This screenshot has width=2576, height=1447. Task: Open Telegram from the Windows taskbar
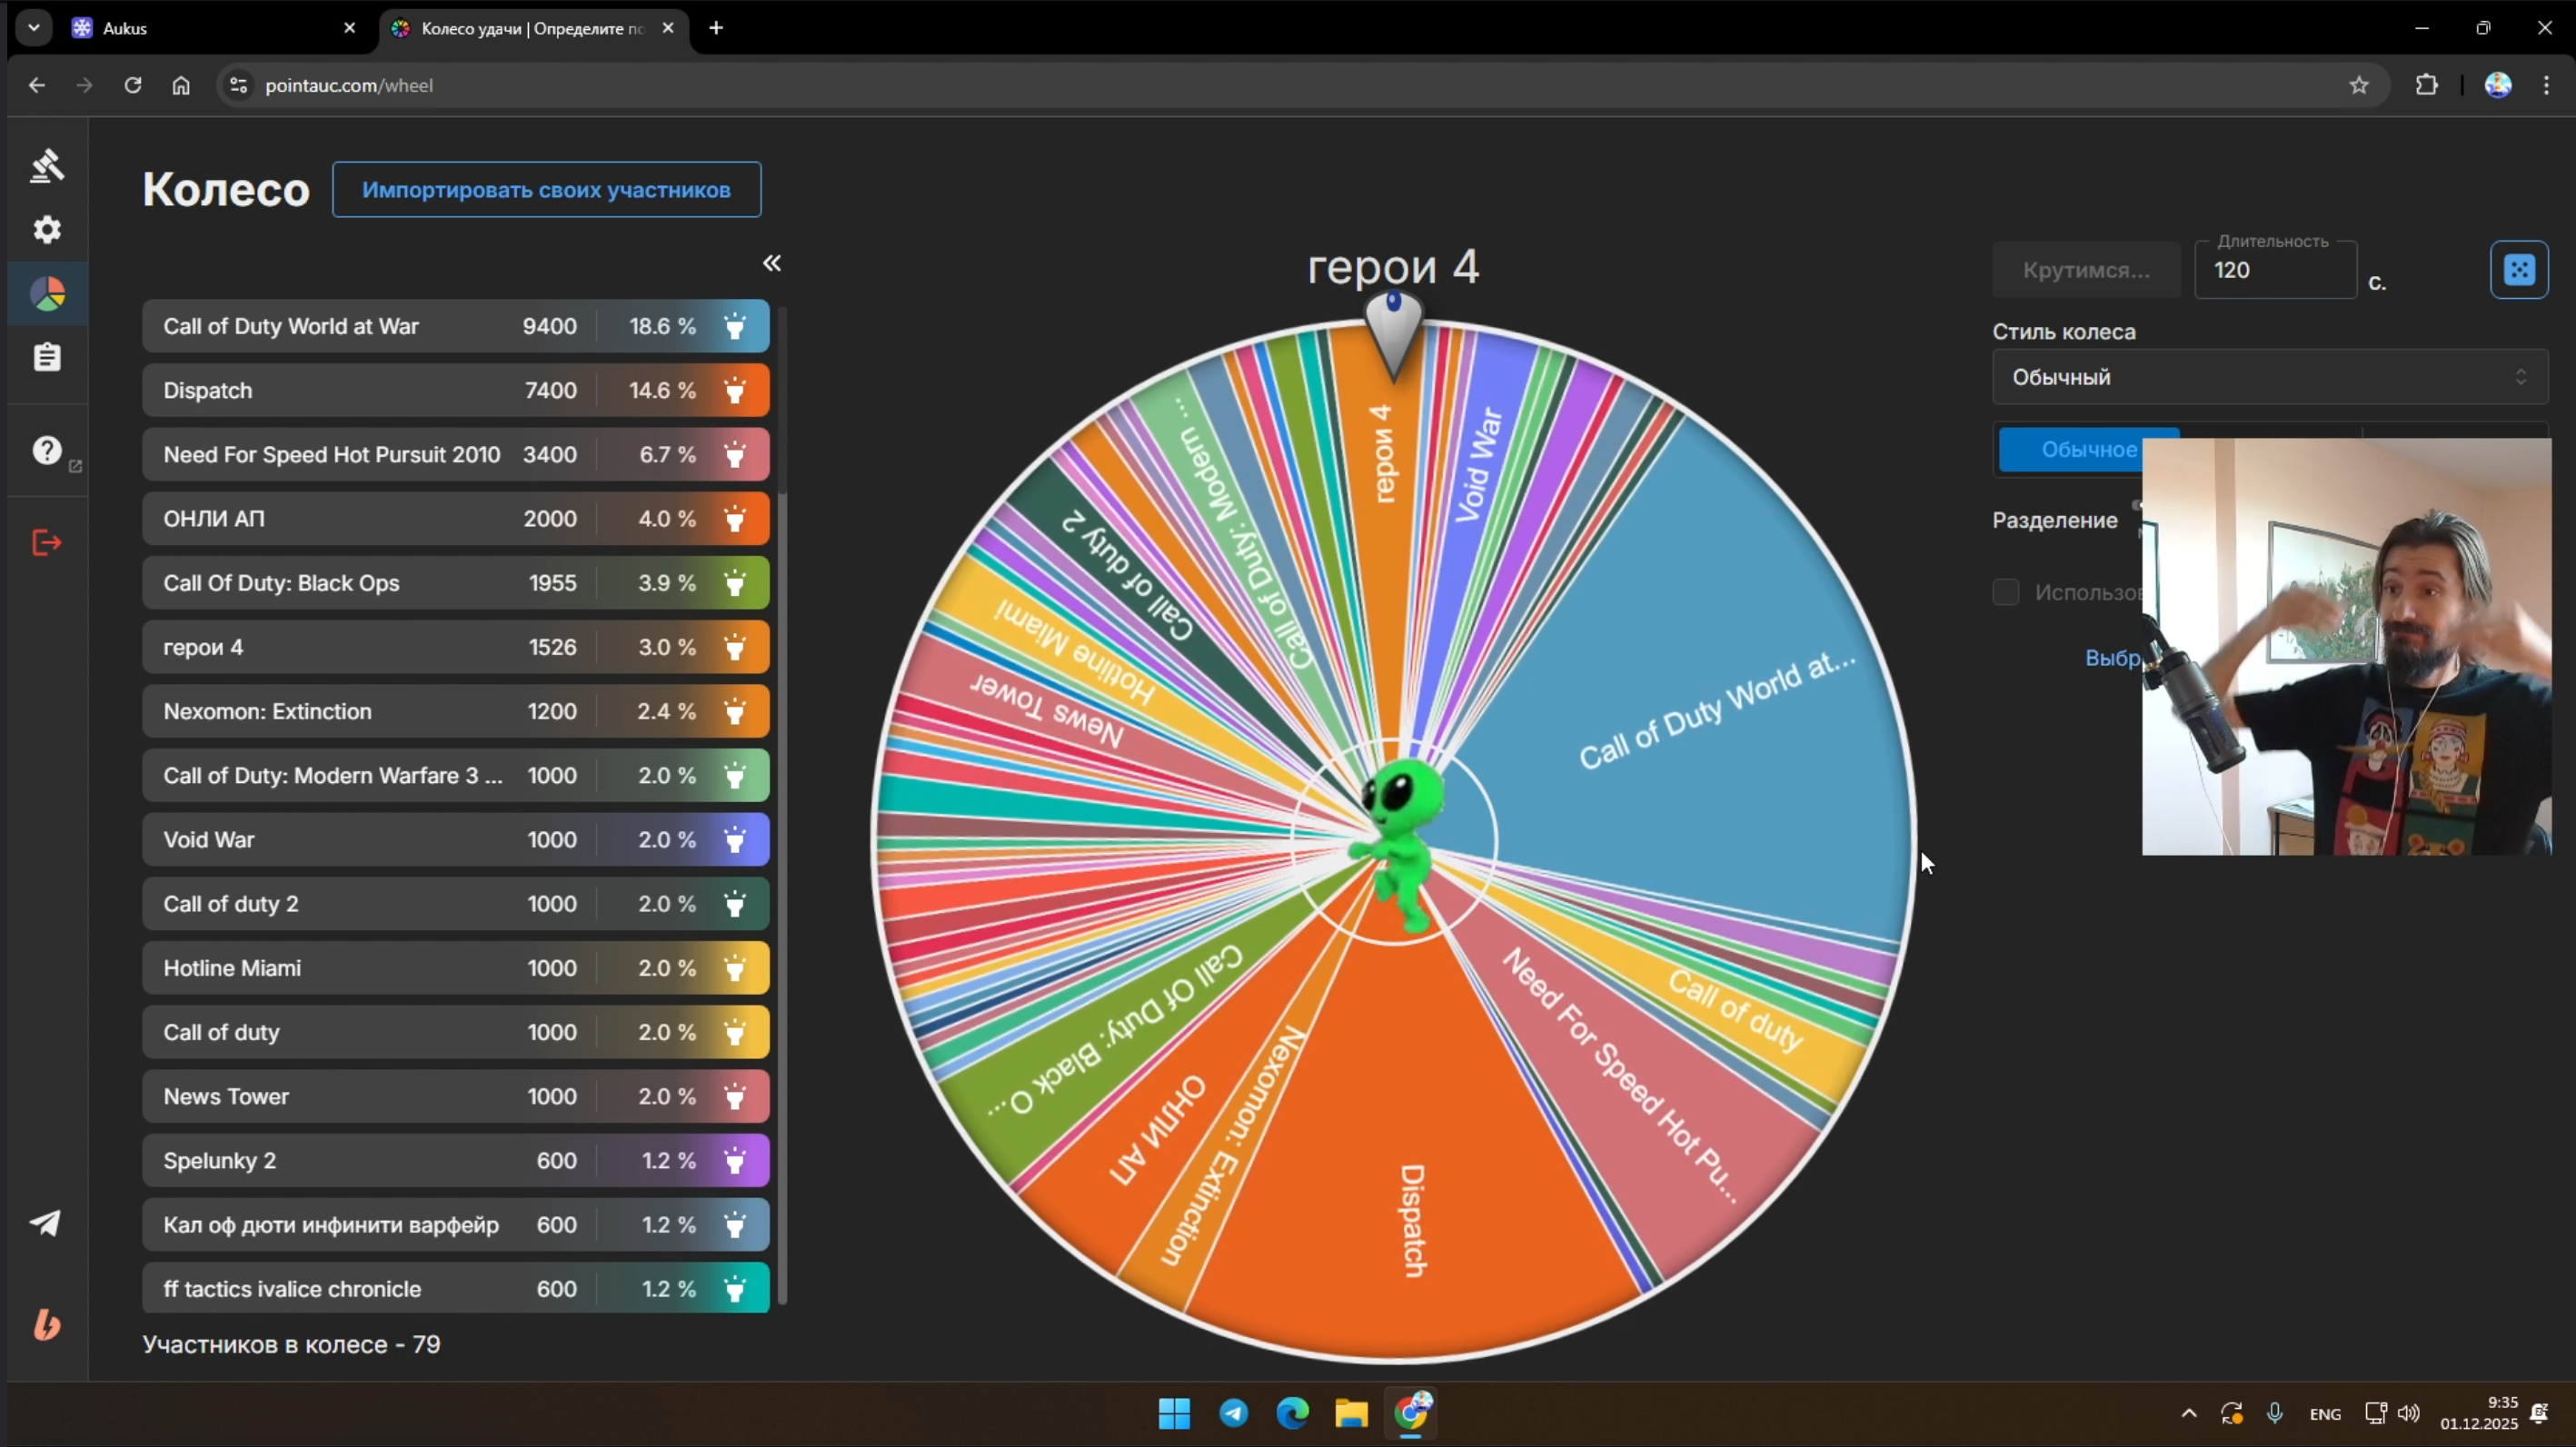pyautogui.click(x=1233, y=1412)
